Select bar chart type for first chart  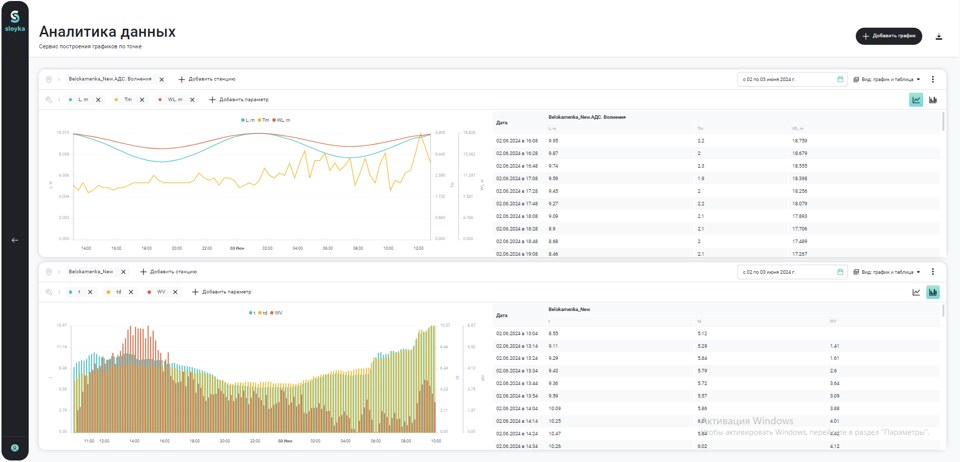(x=933, y=100)
